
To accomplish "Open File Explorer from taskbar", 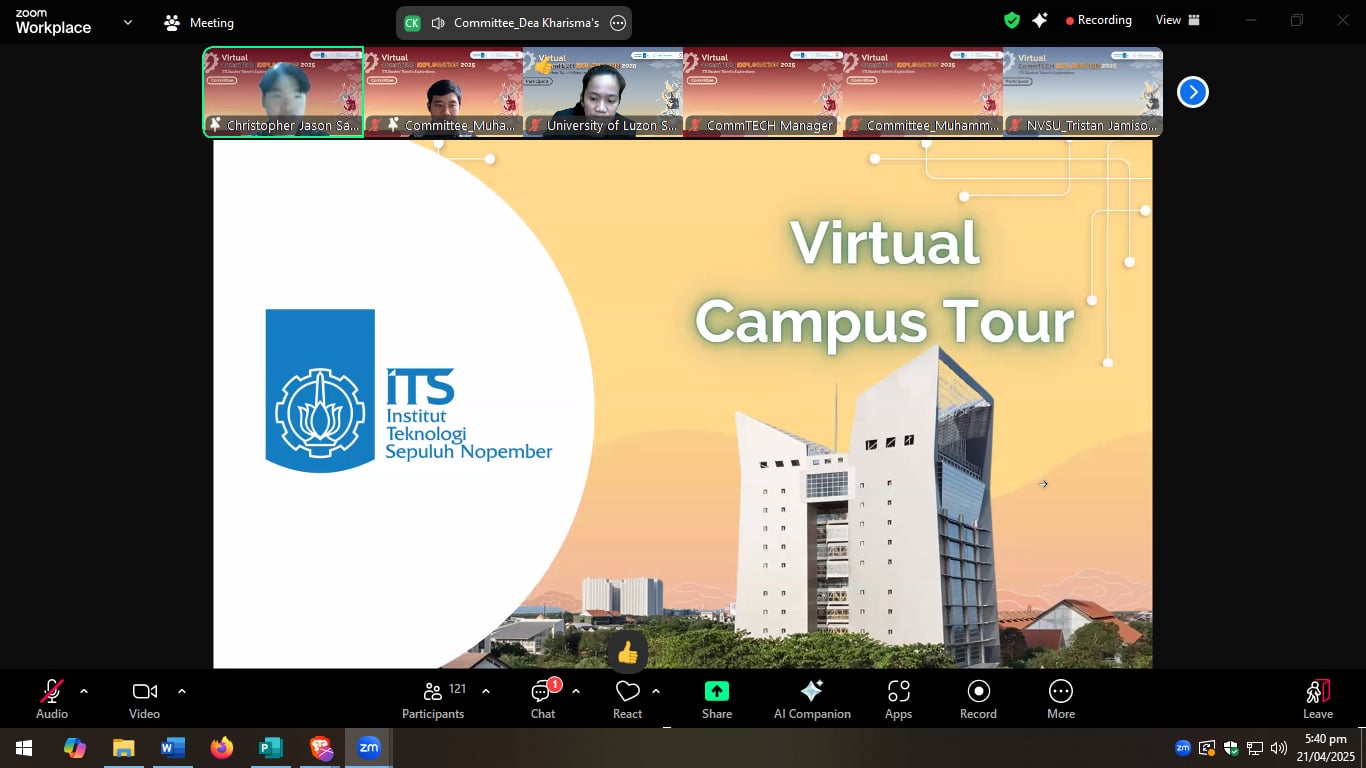I will point(123,748).
